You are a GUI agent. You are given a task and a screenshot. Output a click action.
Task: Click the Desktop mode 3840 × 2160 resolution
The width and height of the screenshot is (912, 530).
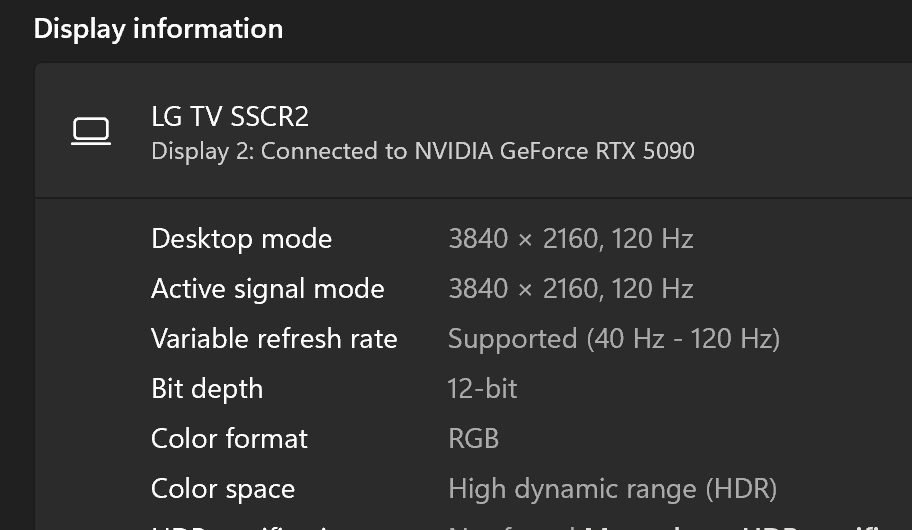click(x=521, y=239)
